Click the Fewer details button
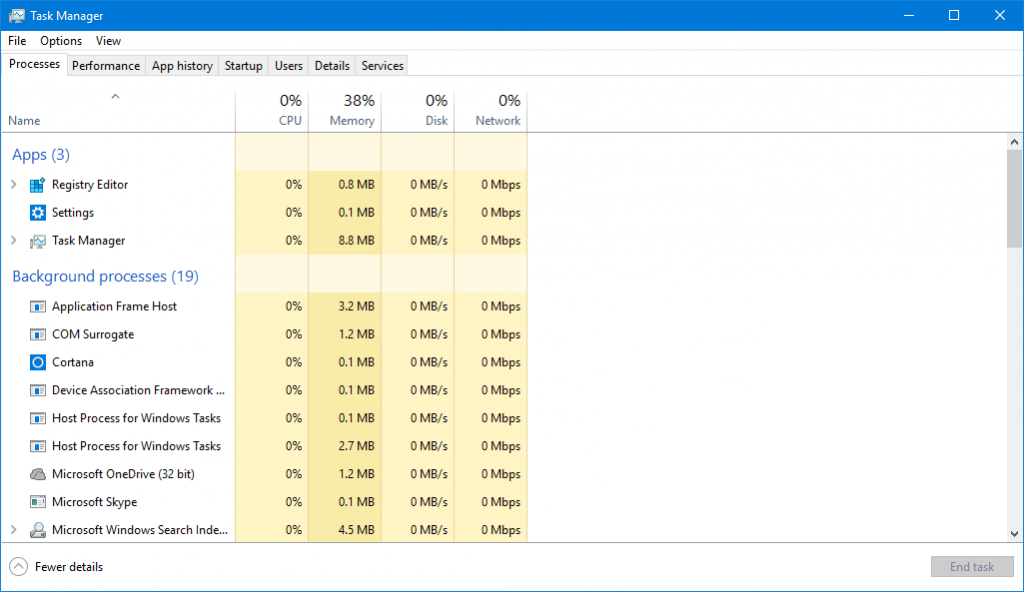This screenshot has width=1024, height=592. 55,566
